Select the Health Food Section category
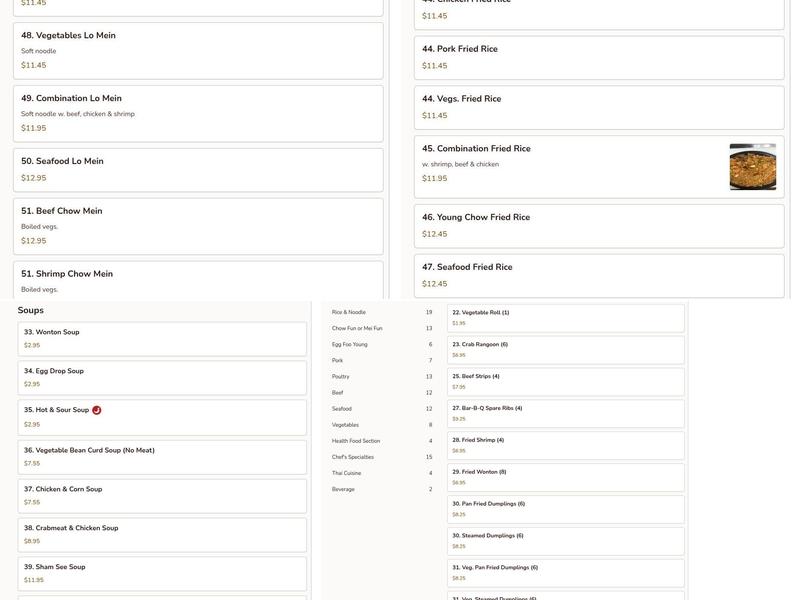The width and height of the screenshot is (800, 600). (356, 441)
